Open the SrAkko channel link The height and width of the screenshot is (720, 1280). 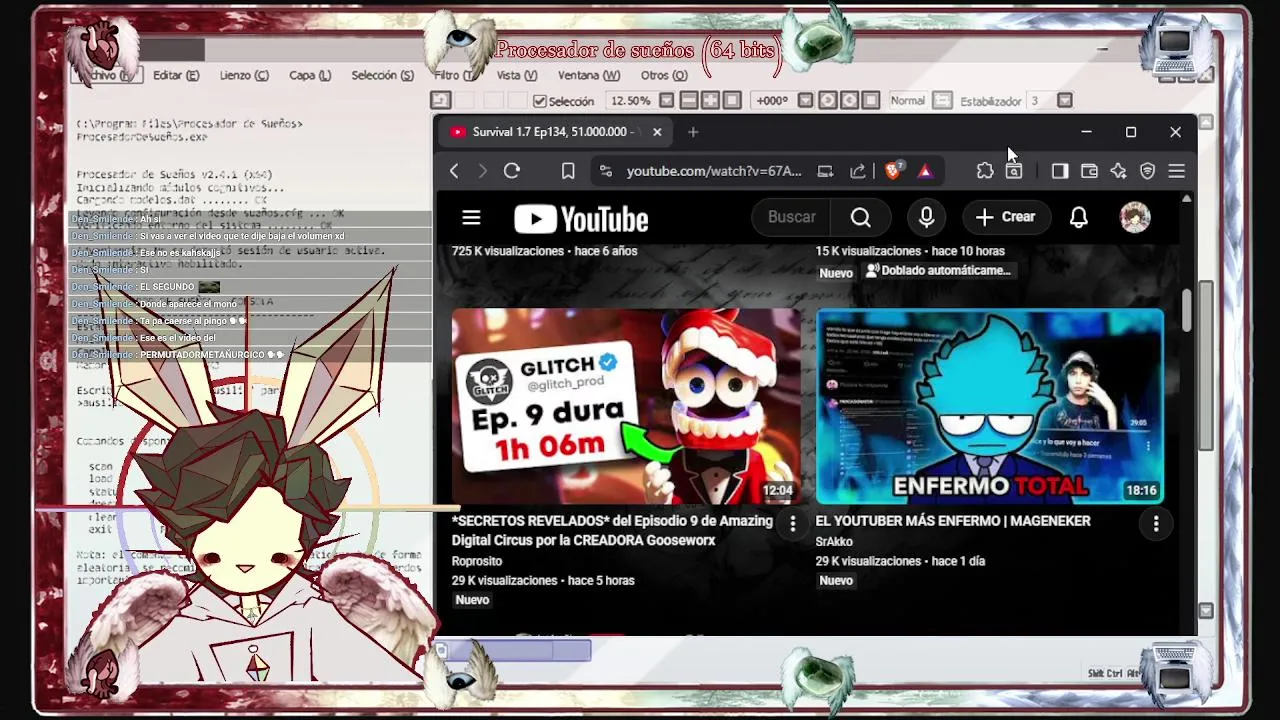[x=834, y=542]
